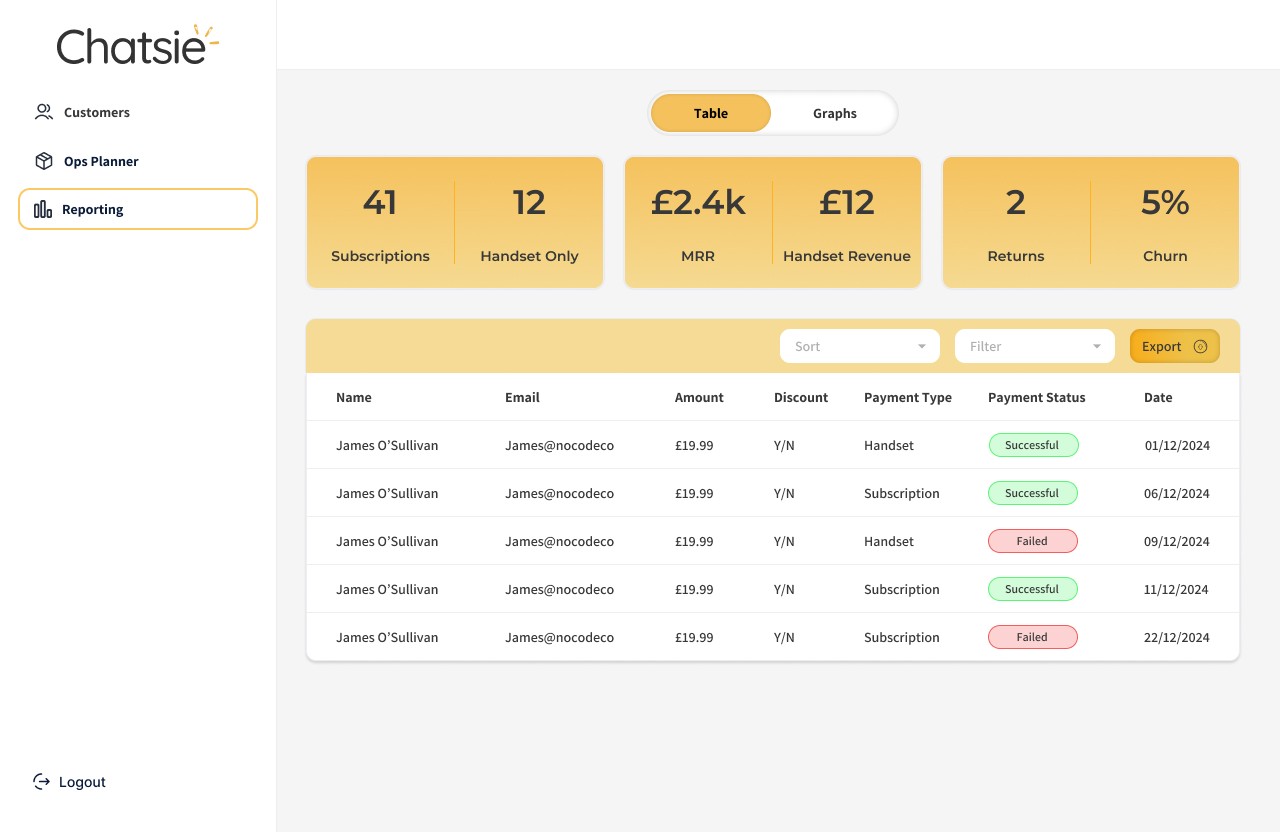Click date 09/12/2024 in the table

coord(1177,541)
